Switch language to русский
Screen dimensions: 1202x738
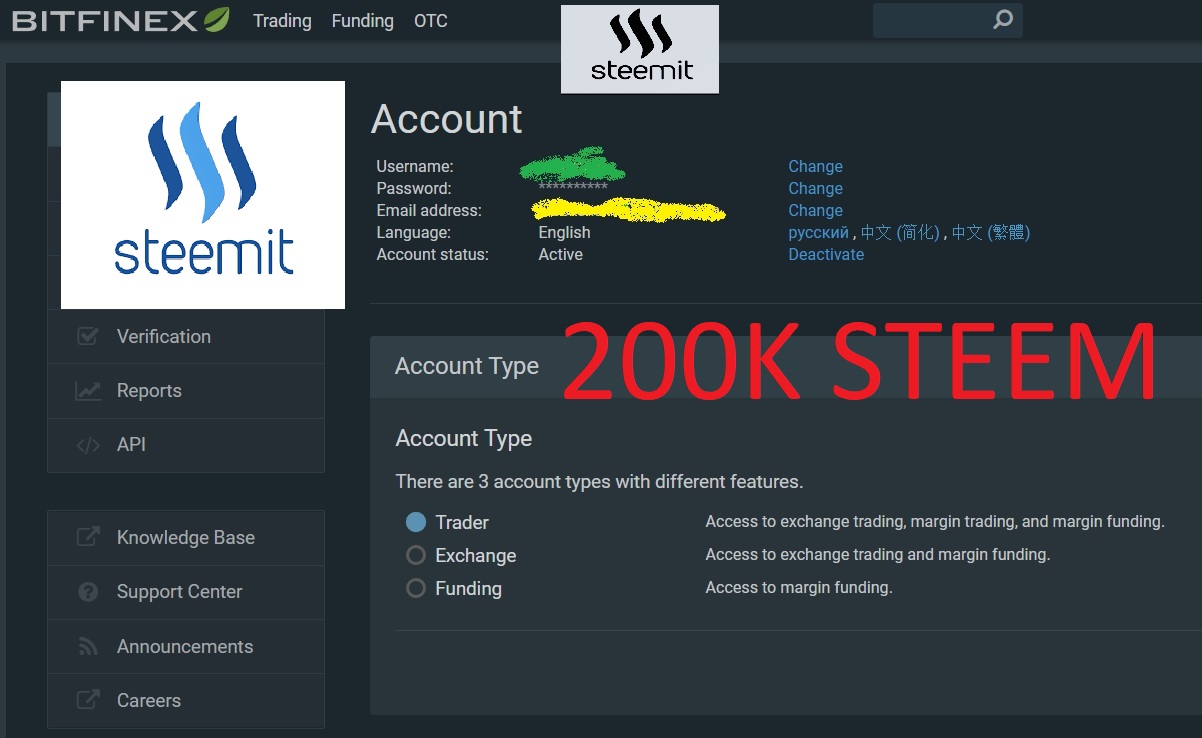pyautogui.click(x=817, y=232)
